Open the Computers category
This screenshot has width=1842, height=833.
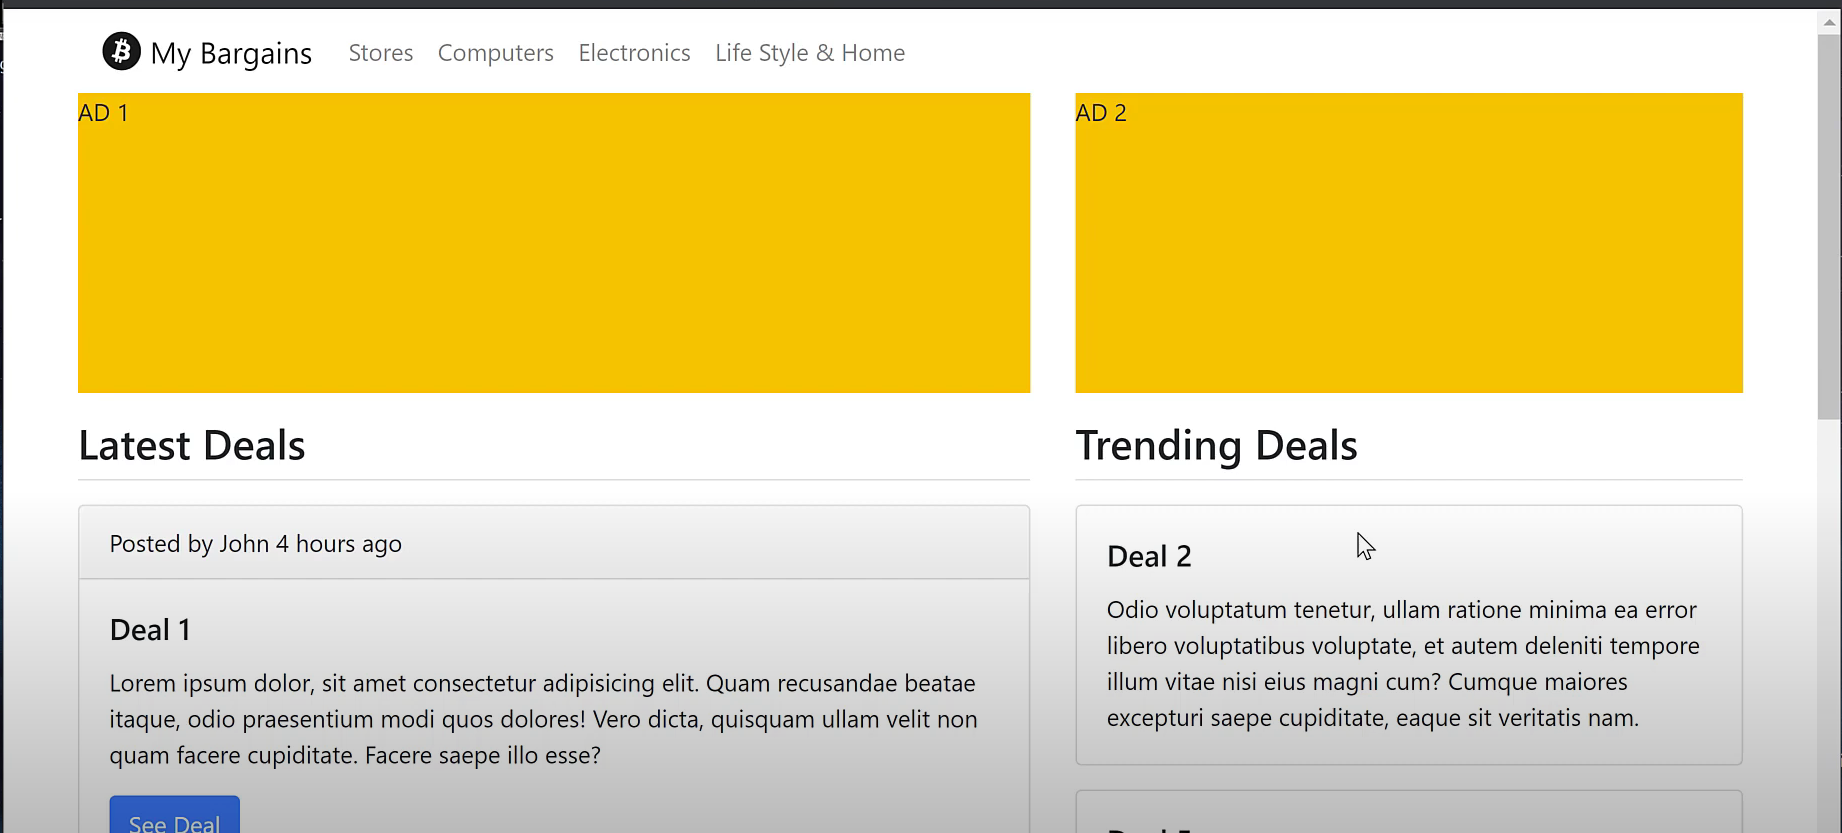point(496,53)
